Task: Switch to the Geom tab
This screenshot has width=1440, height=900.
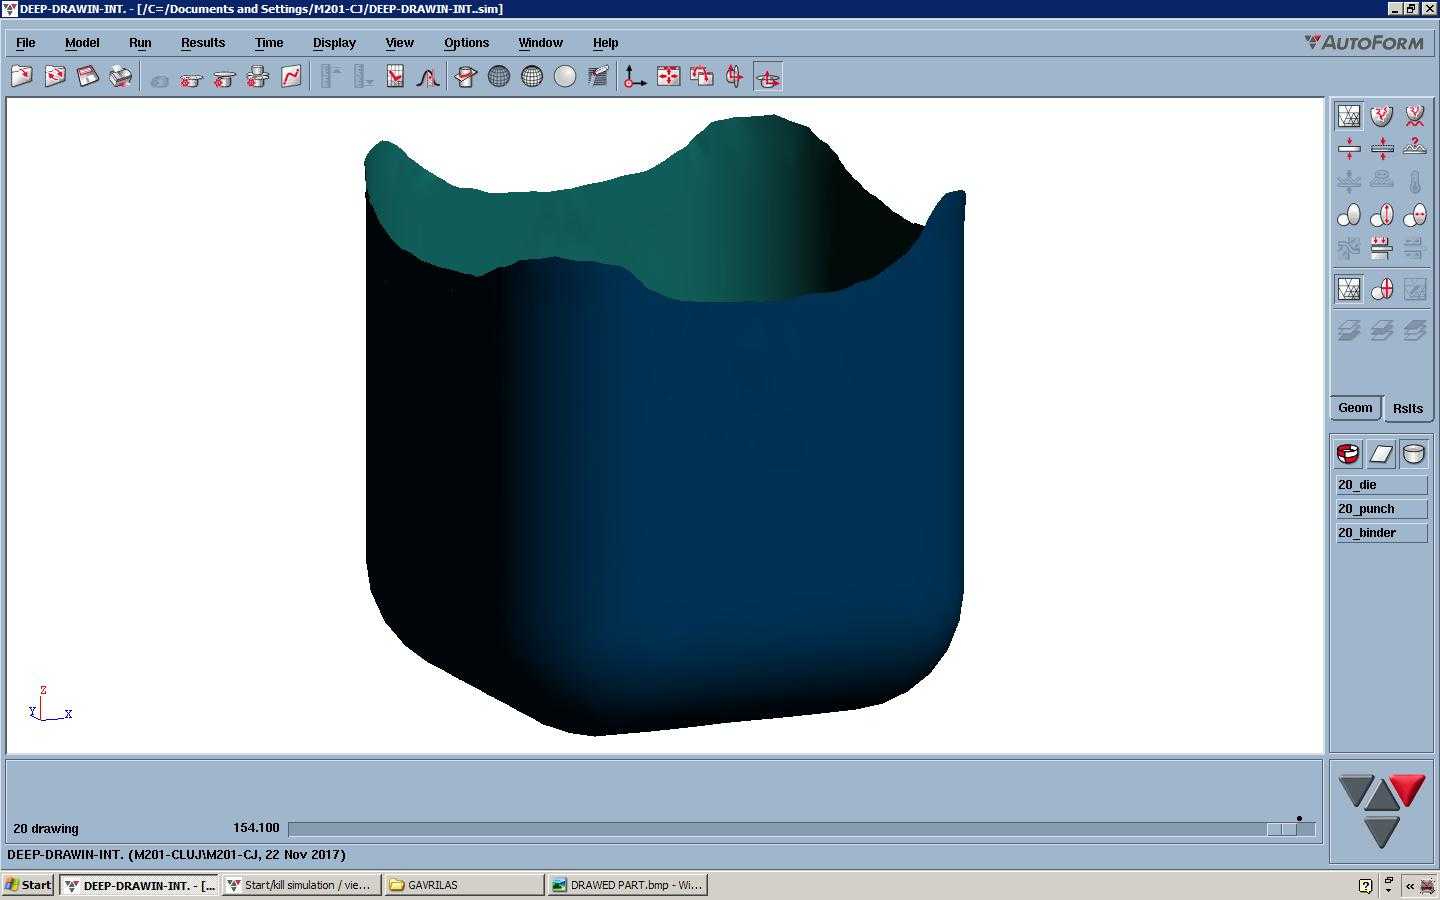Action: (1356, 408)
